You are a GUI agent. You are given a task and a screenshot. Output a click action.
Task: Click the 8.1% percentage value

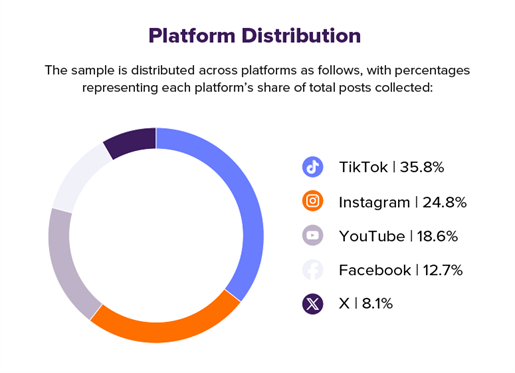pos(377,304)
